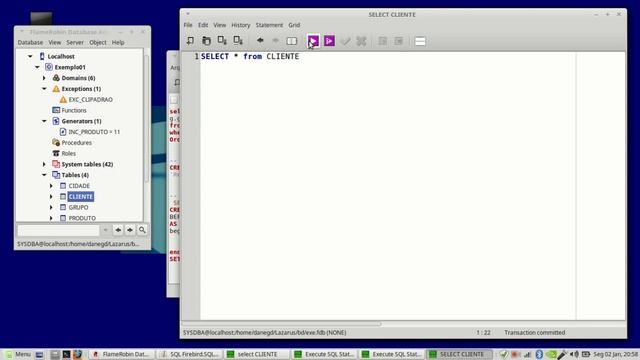Click the Execute selection purple icon
Viewport: 640px width, 360px height.
pos(329,41)
